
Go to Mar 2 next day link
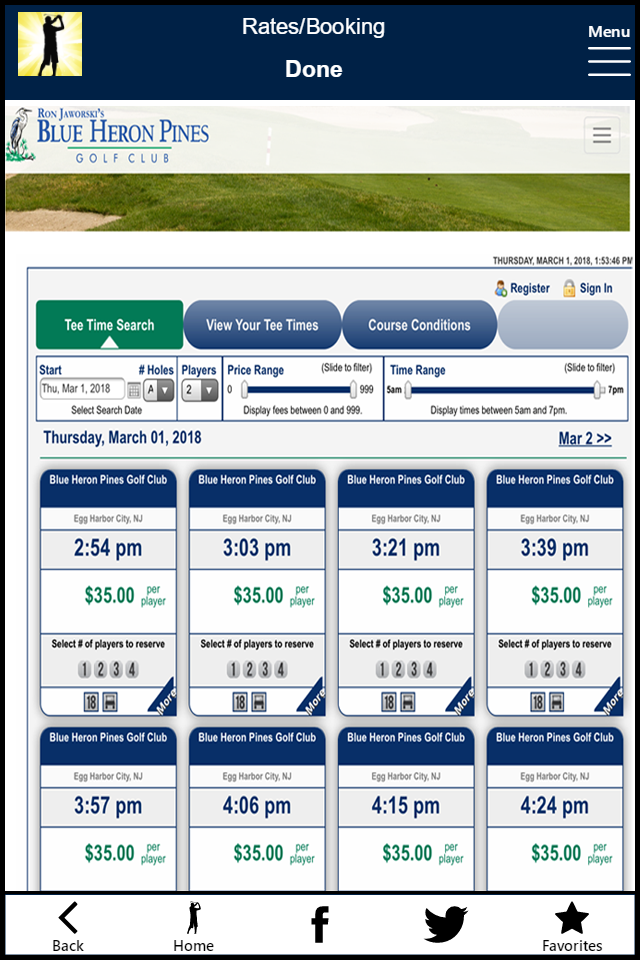coord(585,438)
